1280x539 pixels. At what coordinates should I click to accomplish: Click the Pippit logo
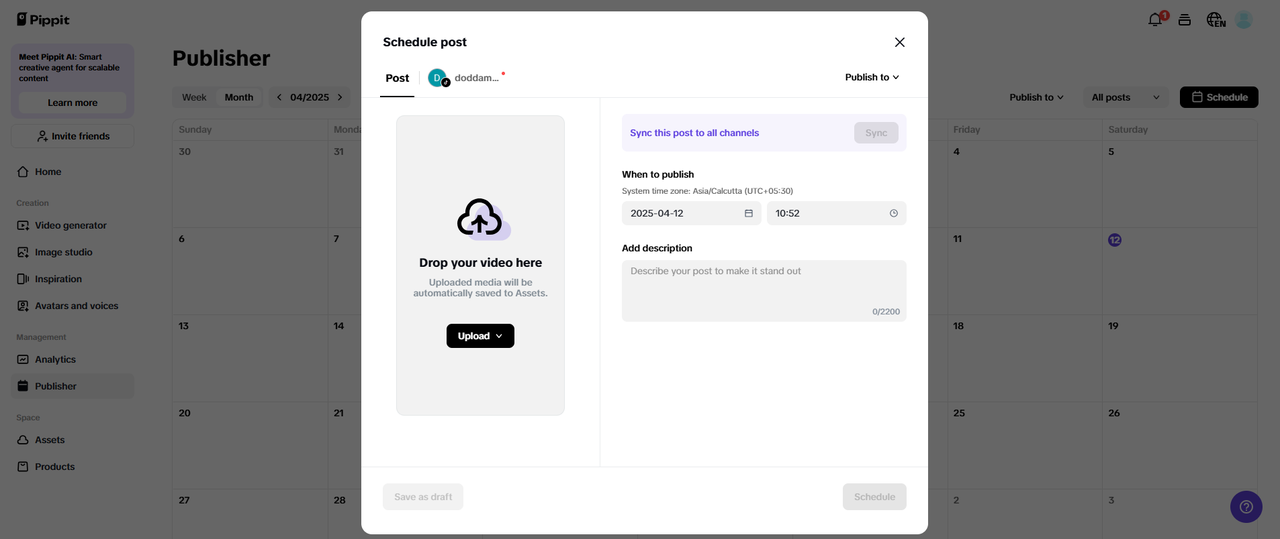(x=43, y=20)
